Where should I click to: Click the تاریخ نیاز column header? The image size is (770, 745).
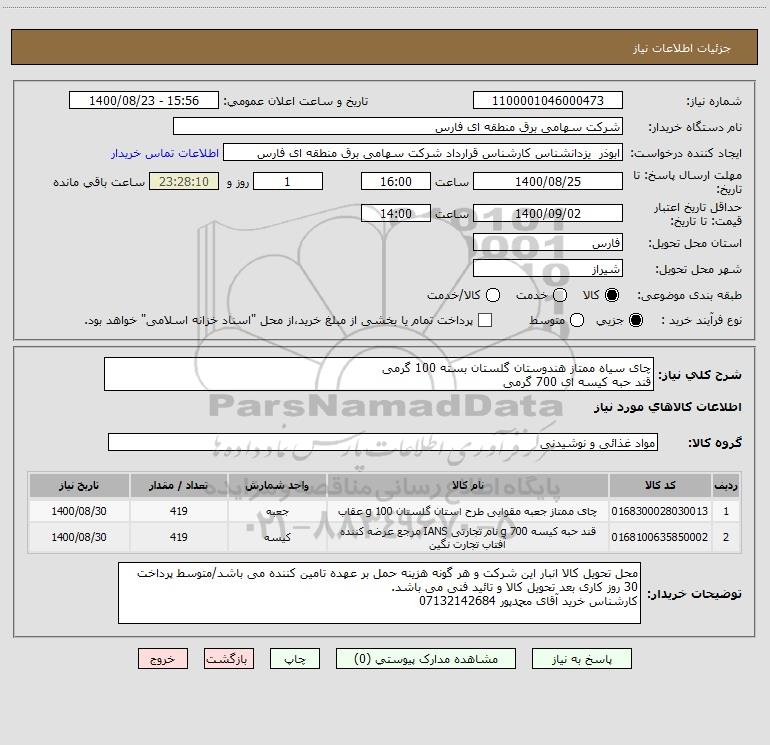pos(79,485)
